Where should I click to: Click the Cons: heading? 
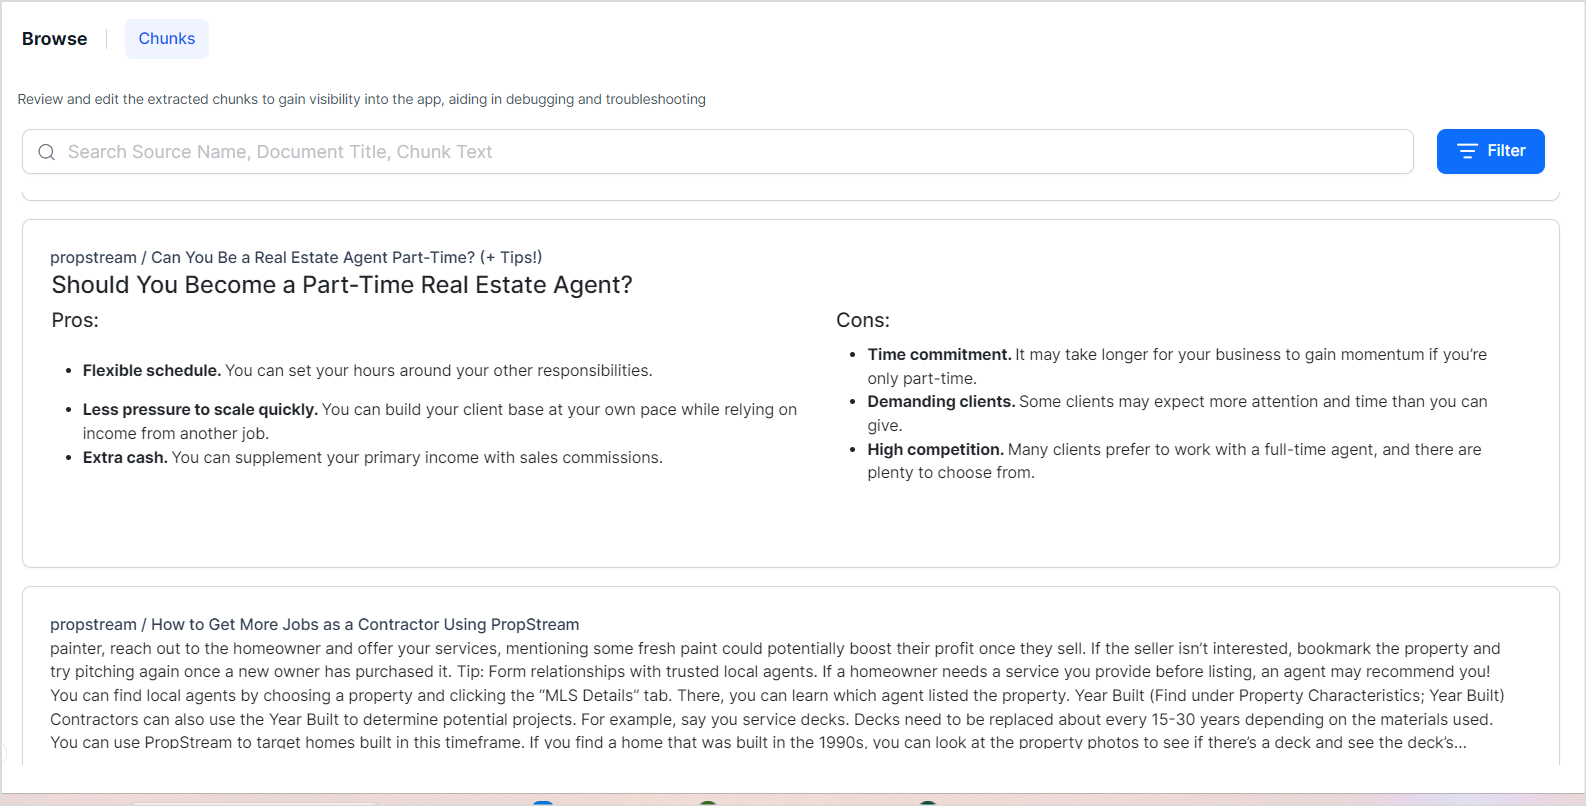pyautogui.click(x=862, y=320)
